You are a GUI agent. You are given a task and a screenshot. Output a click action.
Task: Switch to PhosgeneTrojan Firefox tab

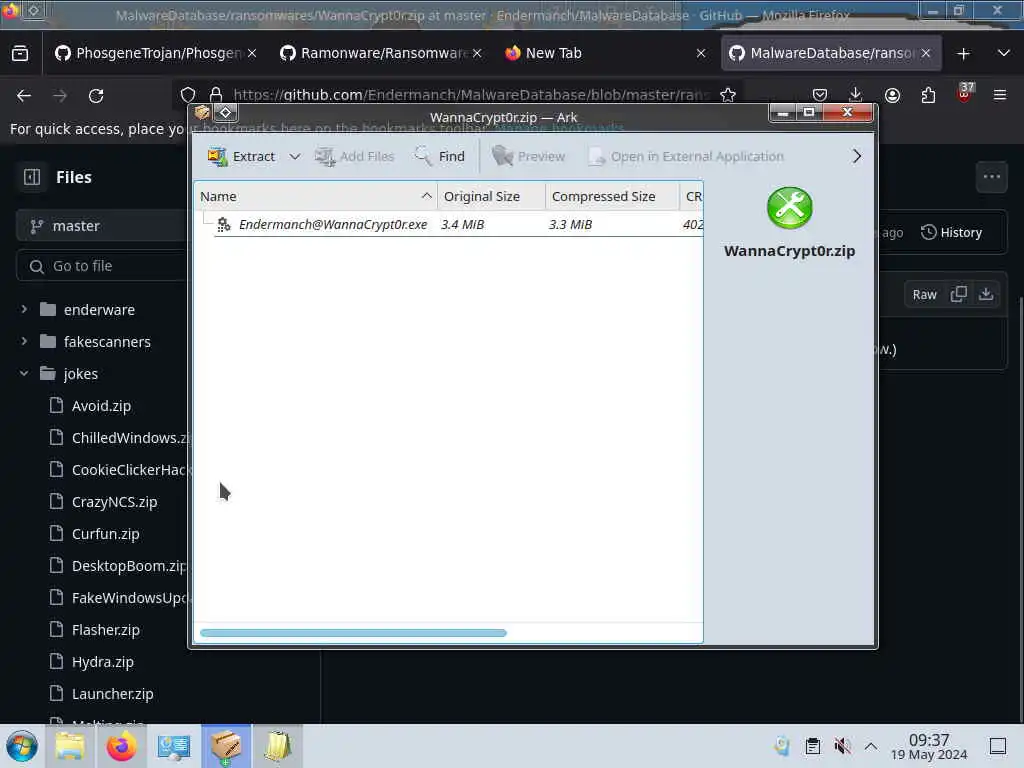coord(155,53)
